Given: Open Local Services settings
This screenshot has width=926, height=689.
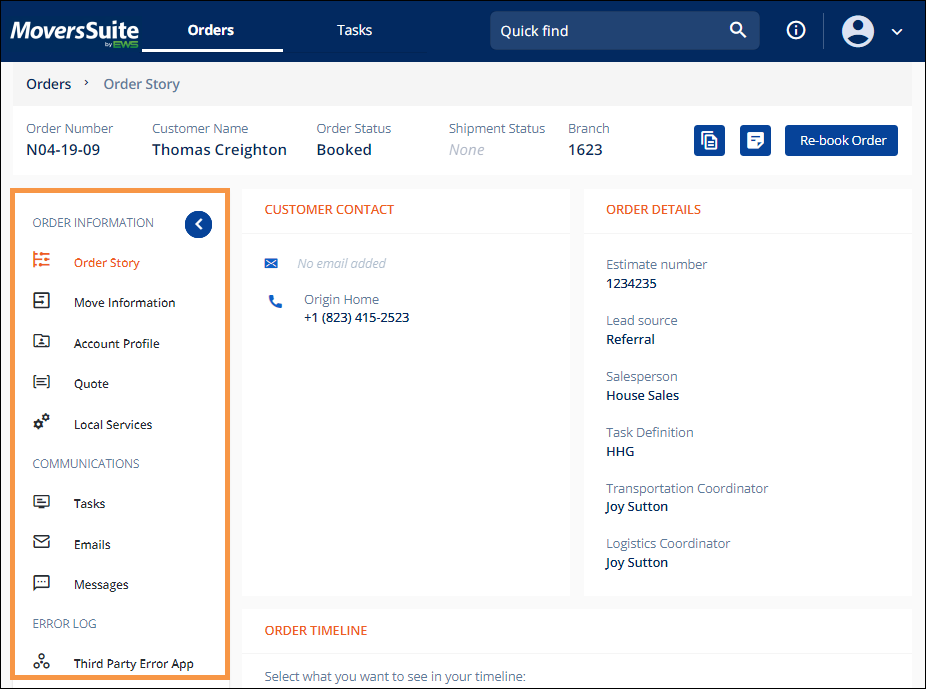Looking at the screenshot, I should click(112, 424).
